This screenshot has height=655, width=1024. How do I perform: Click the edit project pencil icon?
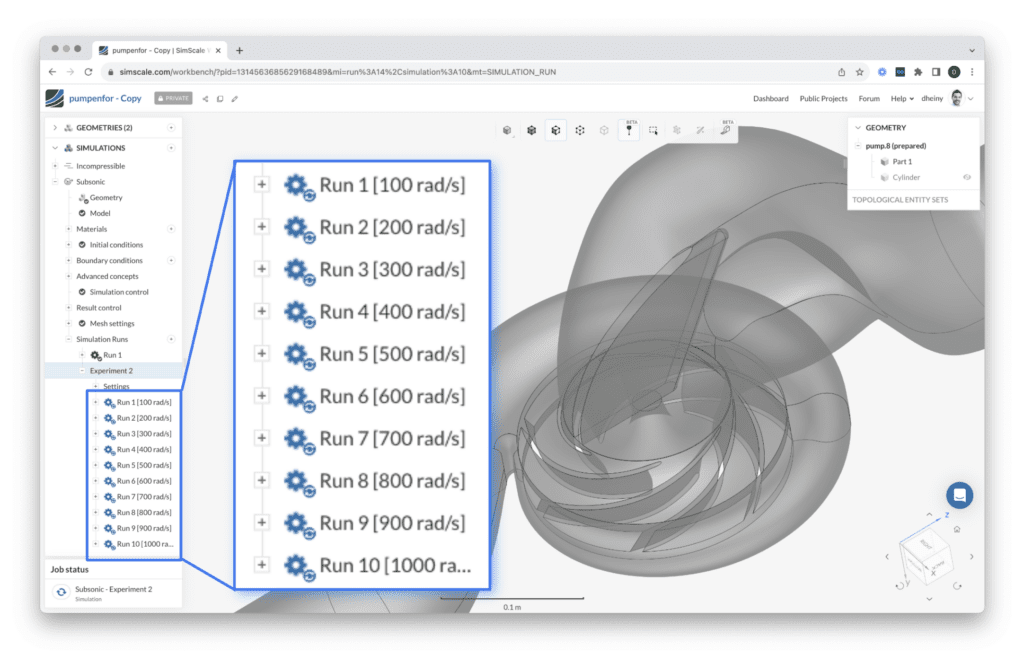click(235, 98)
